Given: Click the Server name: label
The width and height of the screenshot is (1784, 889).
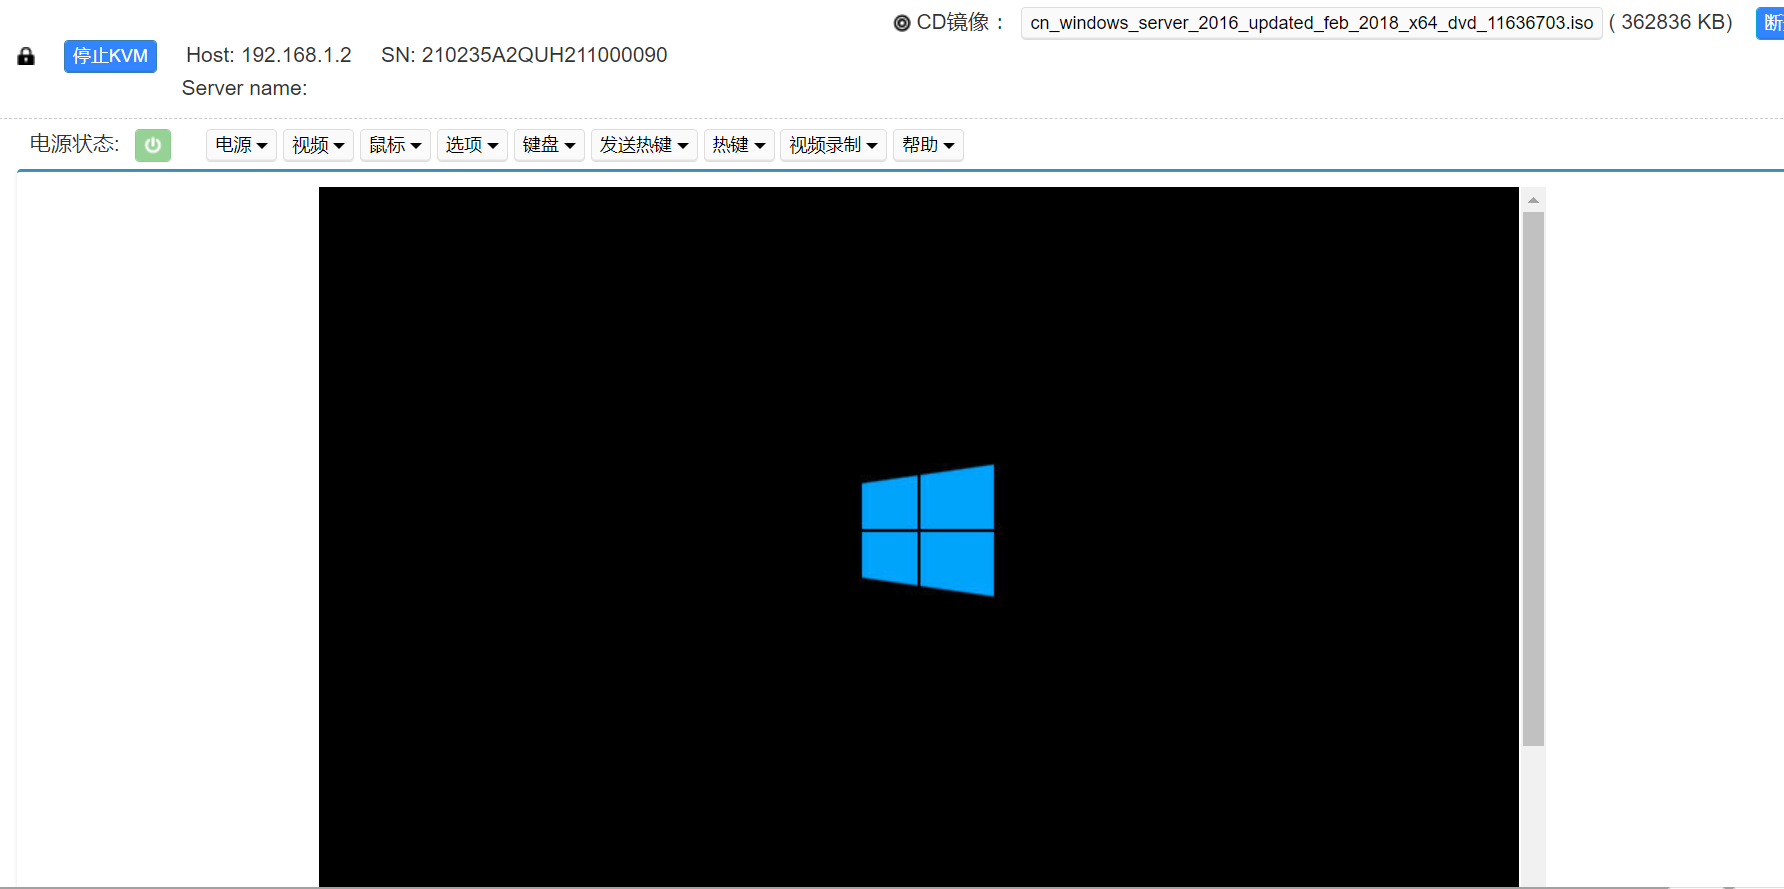Looking at the screenshot, I should tap(244, 88).
